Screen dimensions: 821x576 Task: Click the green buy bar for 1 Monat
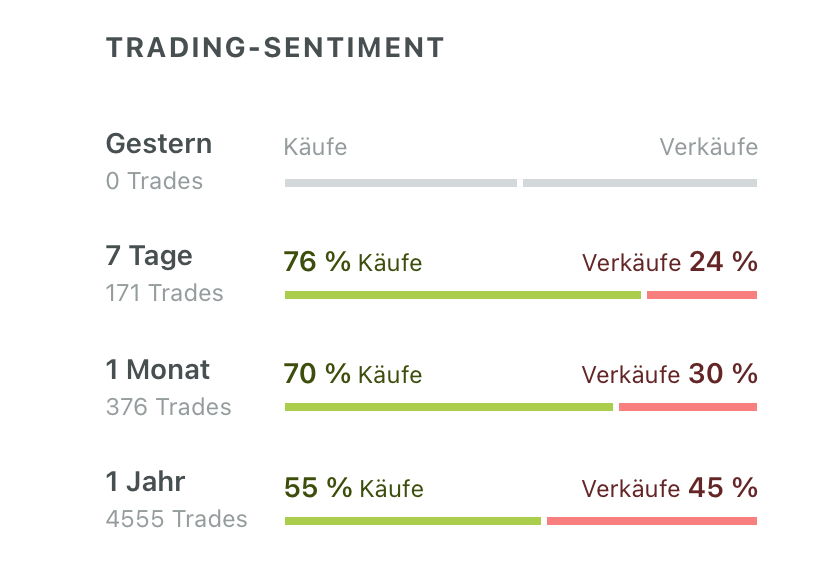point(448,407)
